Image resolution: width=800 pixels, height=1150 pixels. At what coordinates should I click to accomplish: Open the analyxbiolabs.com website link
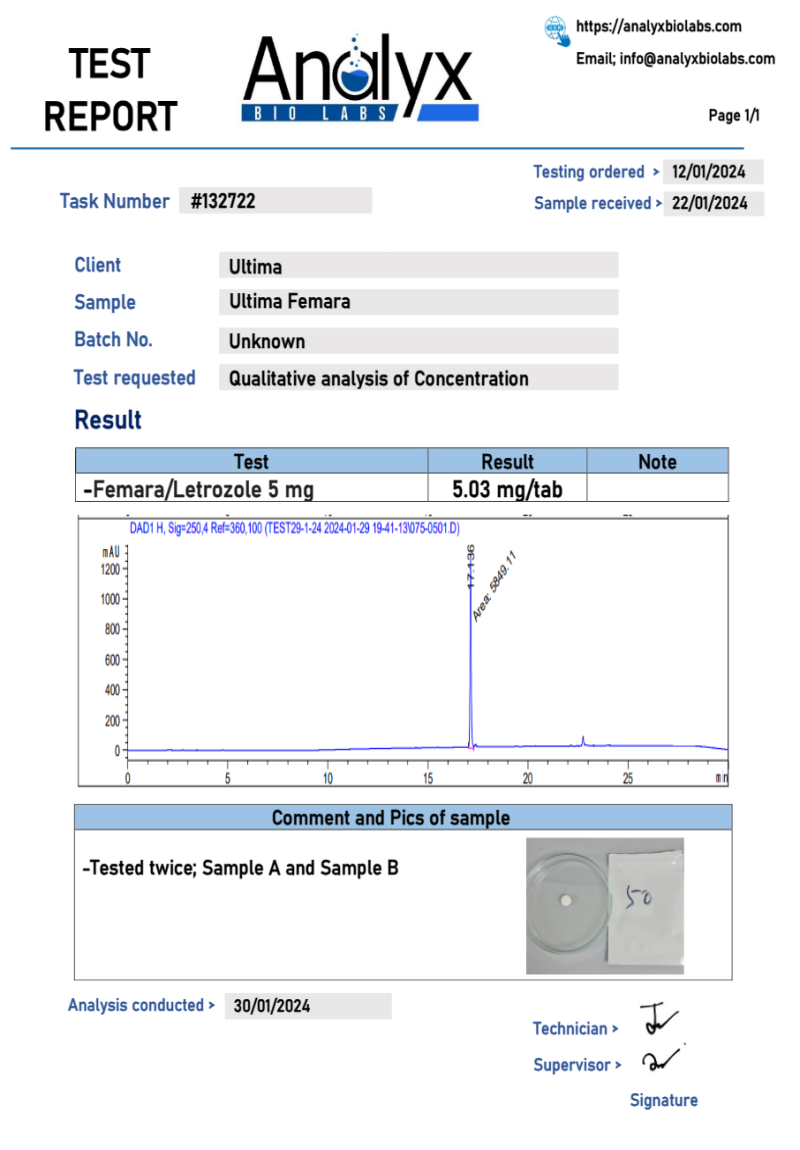[658, 27]
